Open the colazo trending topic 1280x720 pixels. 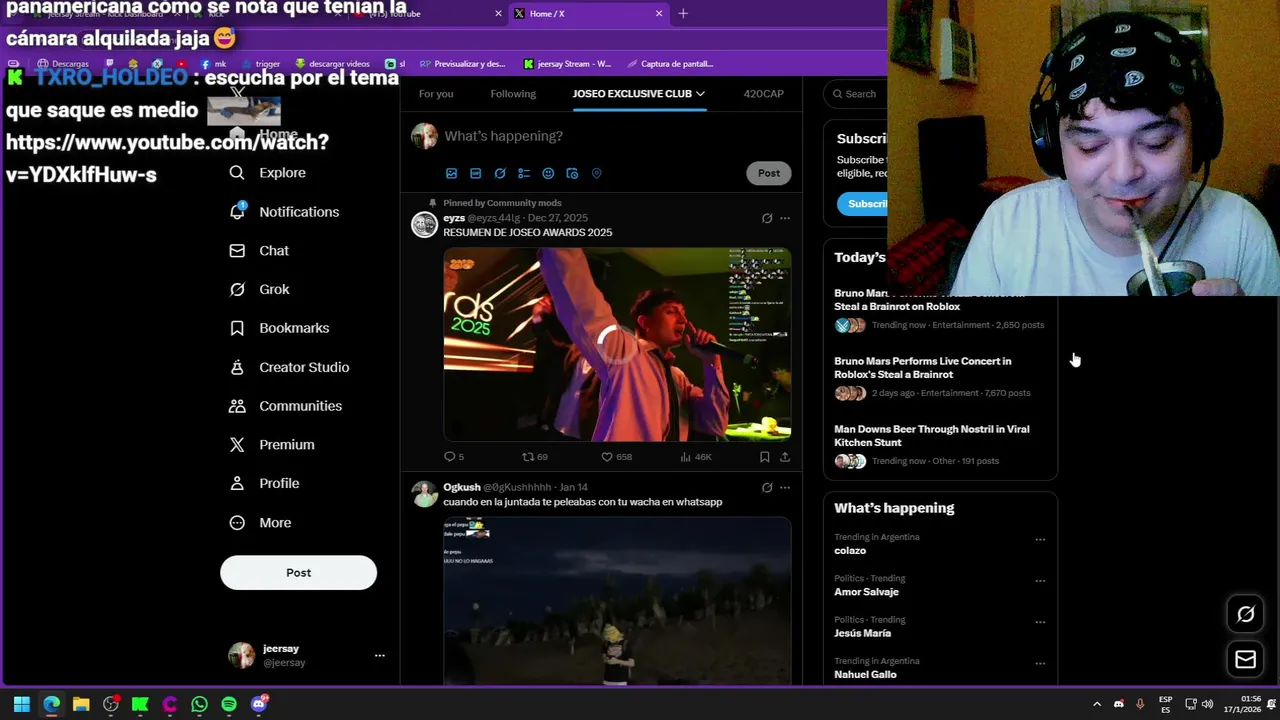[850, 551]
